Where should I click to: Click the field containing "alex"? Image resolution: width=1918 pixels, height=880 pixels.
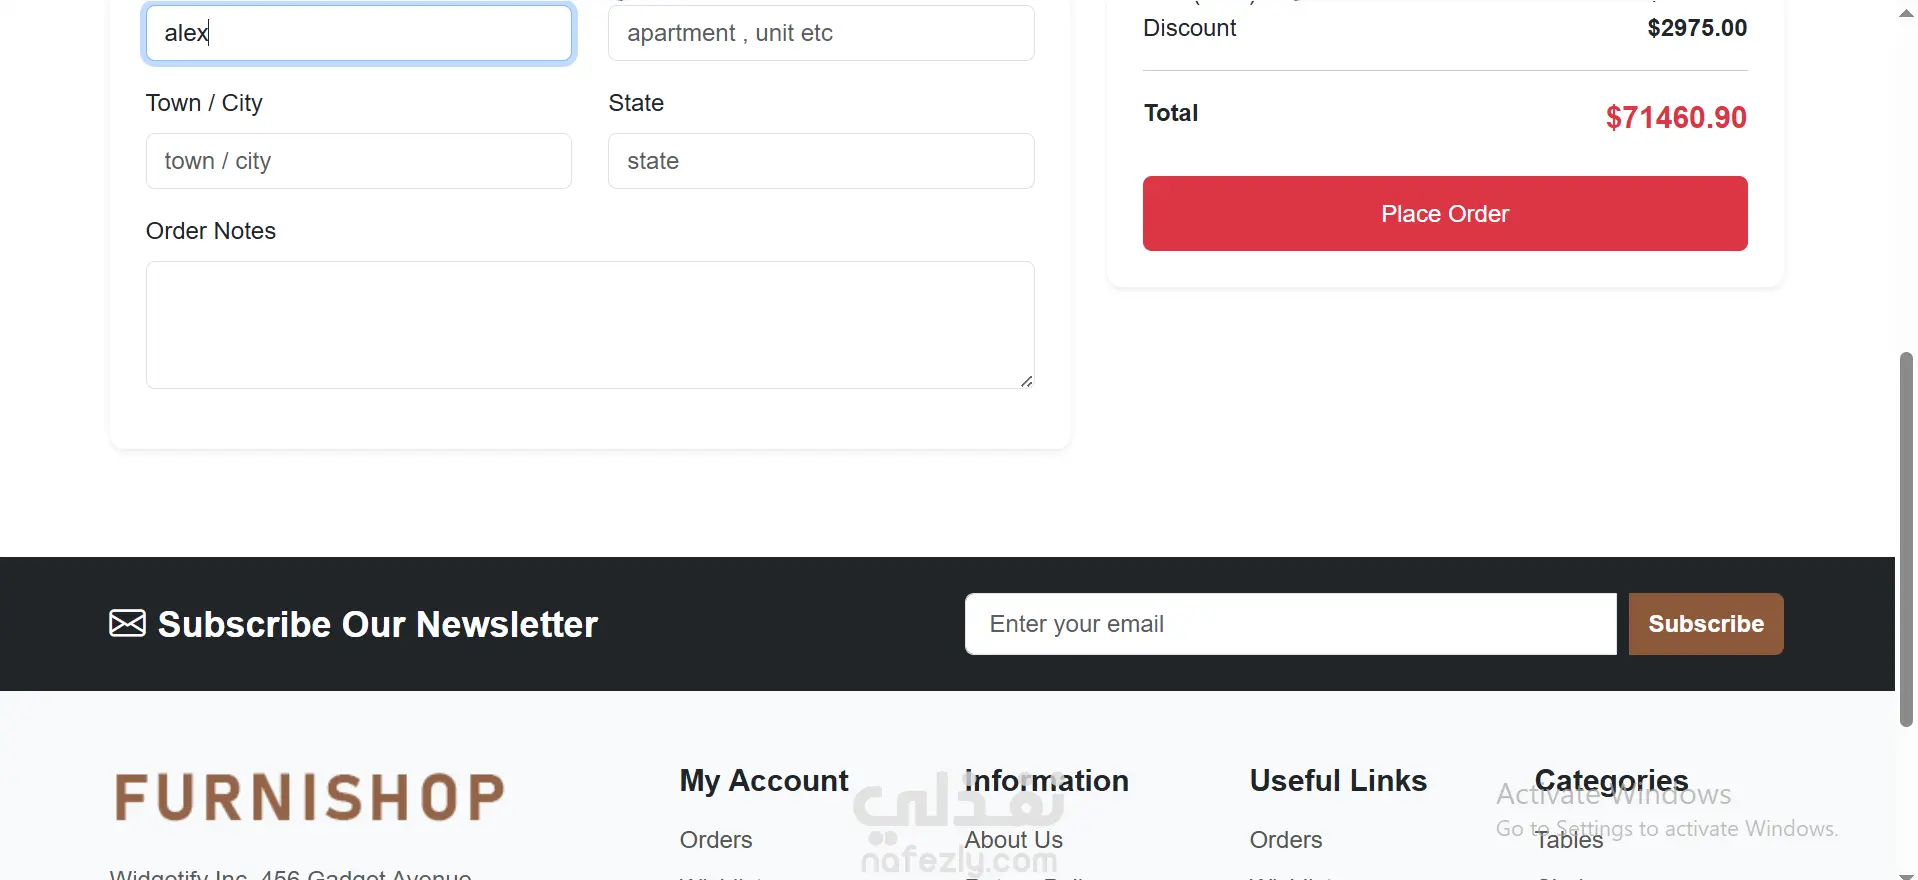point(358,33)
